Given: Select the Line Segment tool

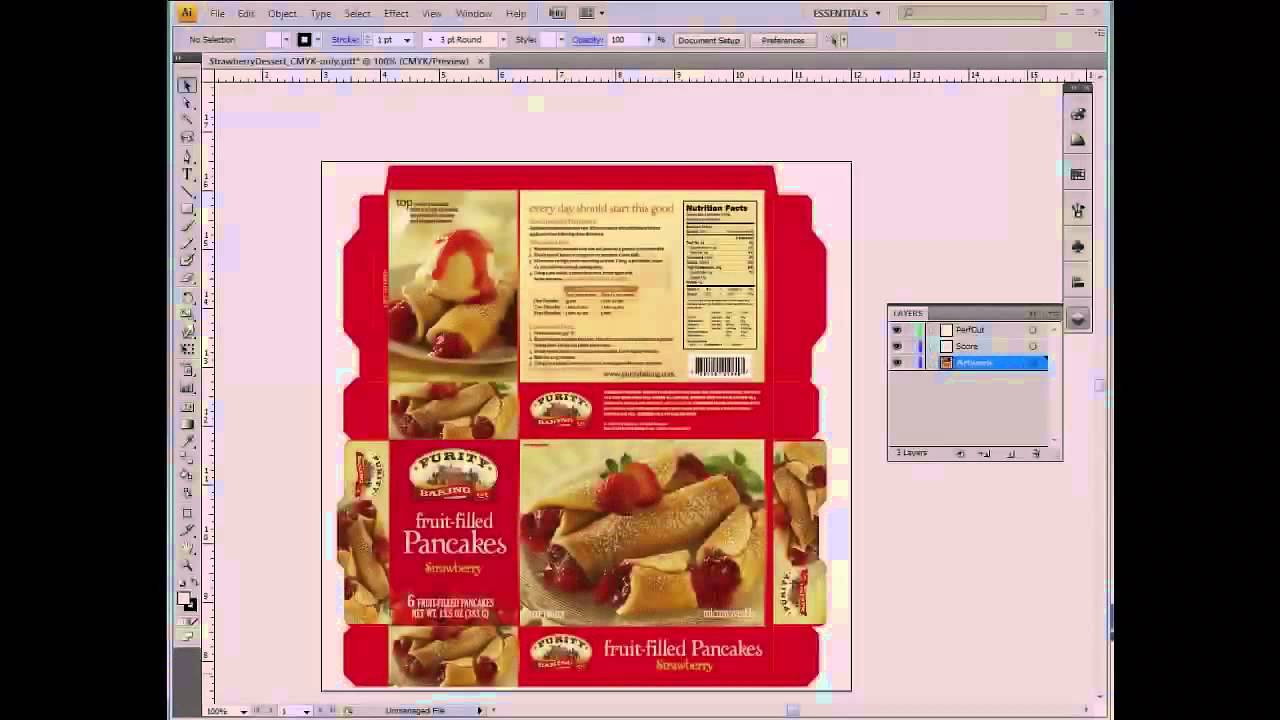Looking at the screenshot, I should [187, 191].
